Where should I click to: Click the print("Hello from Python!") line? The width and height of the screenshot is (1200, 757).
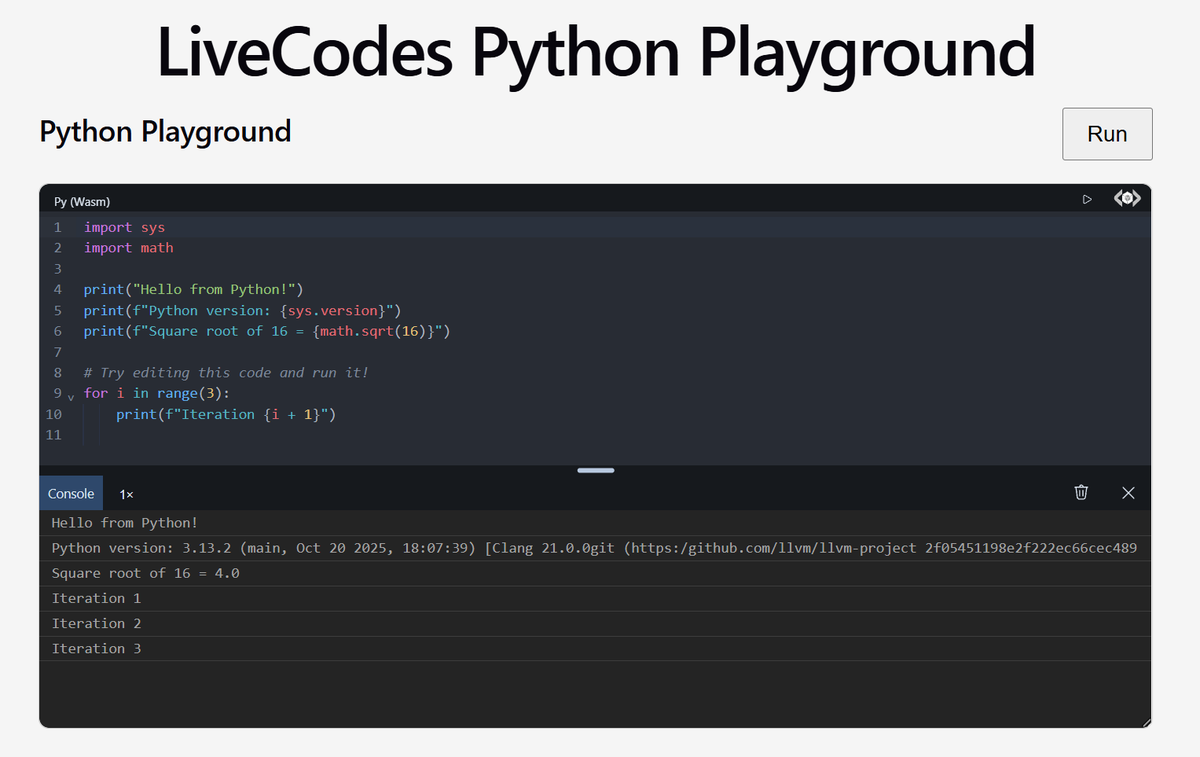193,289
